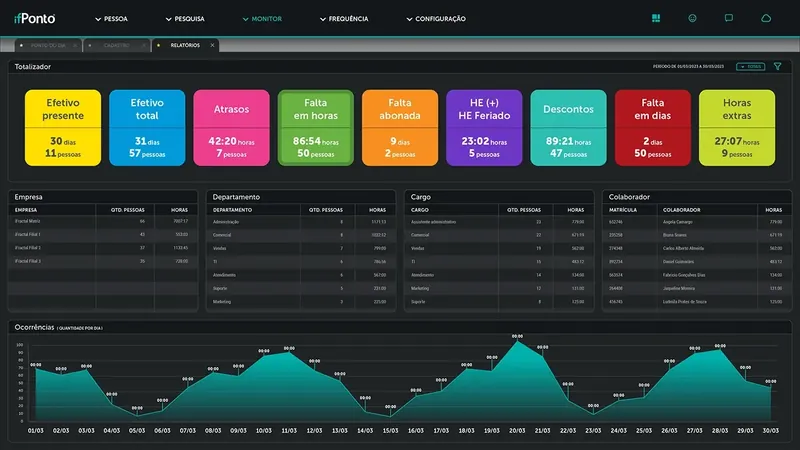Click the Departamento column header
The image size is (800, 450).
[x=232, y=210]
